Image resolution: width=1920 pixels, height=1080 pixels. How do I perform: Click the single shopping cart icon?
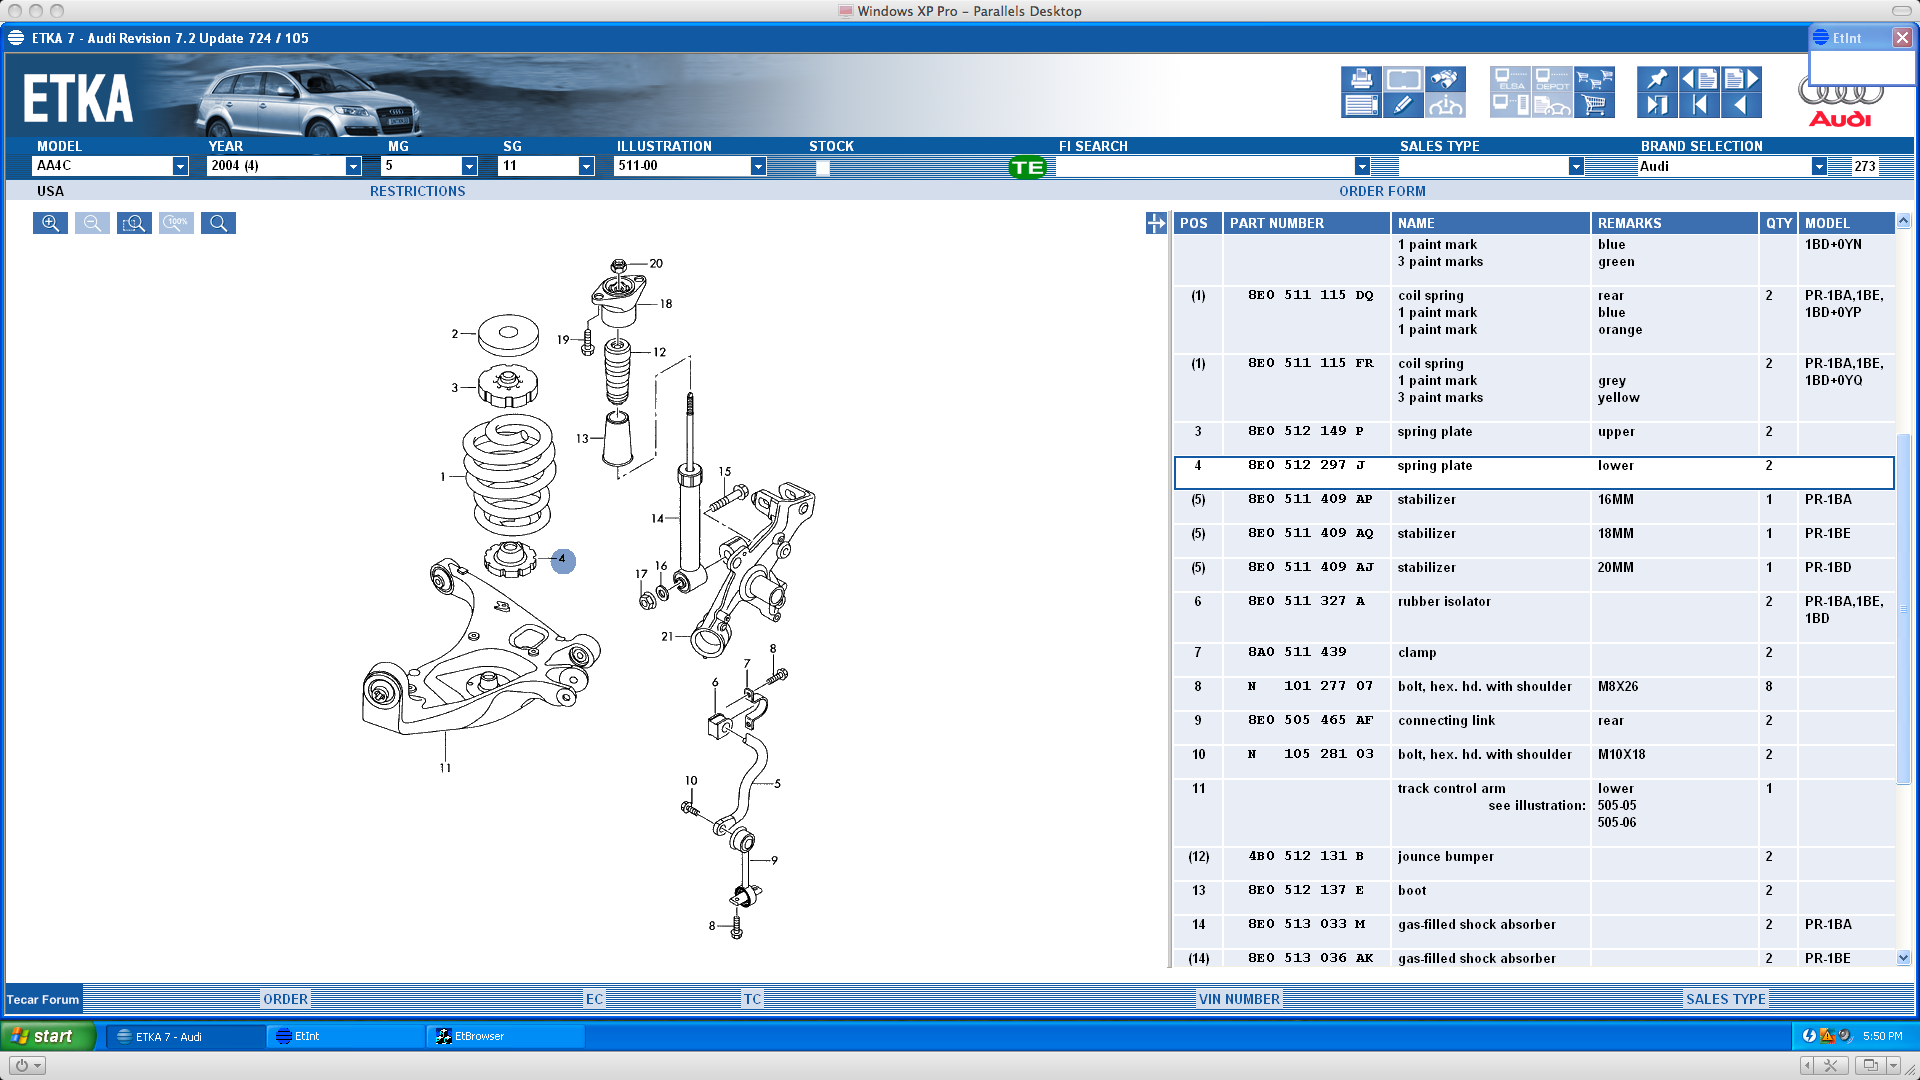(1594, 105)
